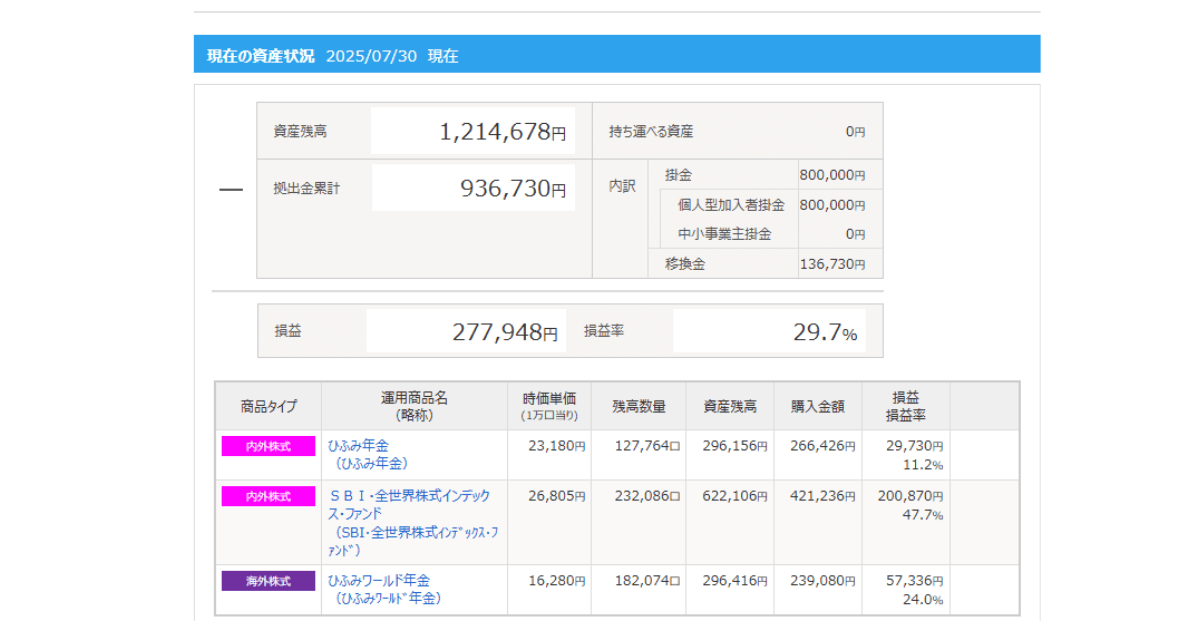Image resolution: width=1200 pixels, height=630 pixels.
Task: Click the 内外株式 tag beside ひふみ年金
Action: 268,446
